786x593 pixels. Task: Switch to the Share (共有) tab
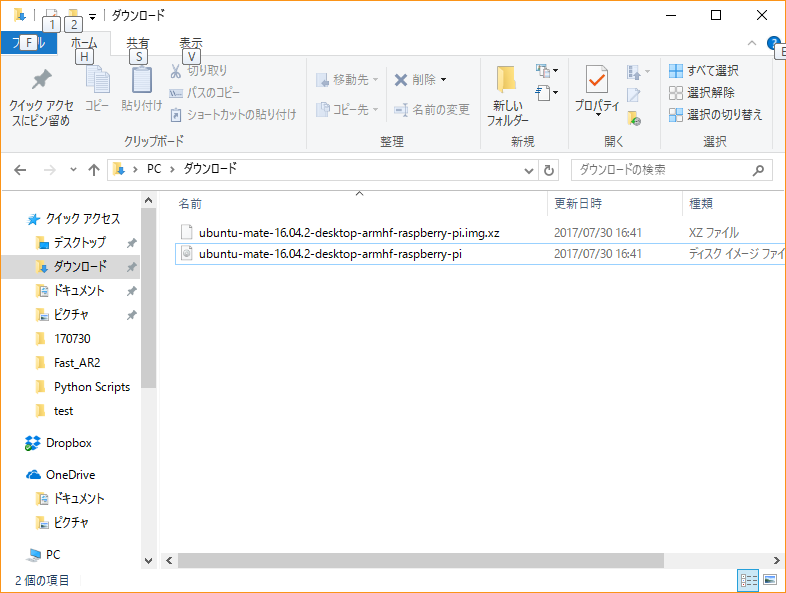pyautogui.click(x=138, y=43)
